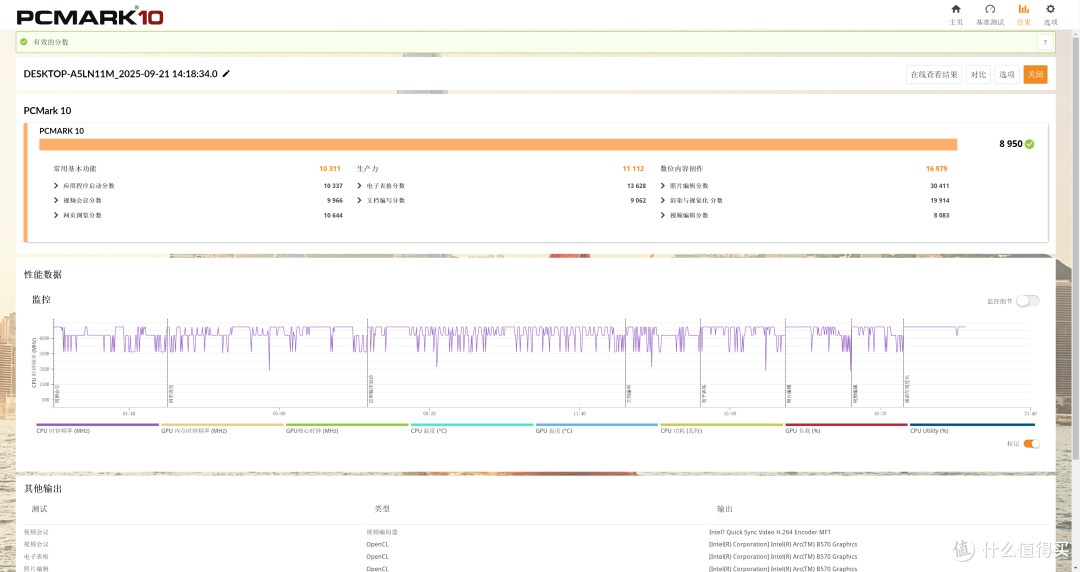Toggle the GPU 负载 (%) legend series
The image size is (1080, 572).
click(x=847, y=428)
